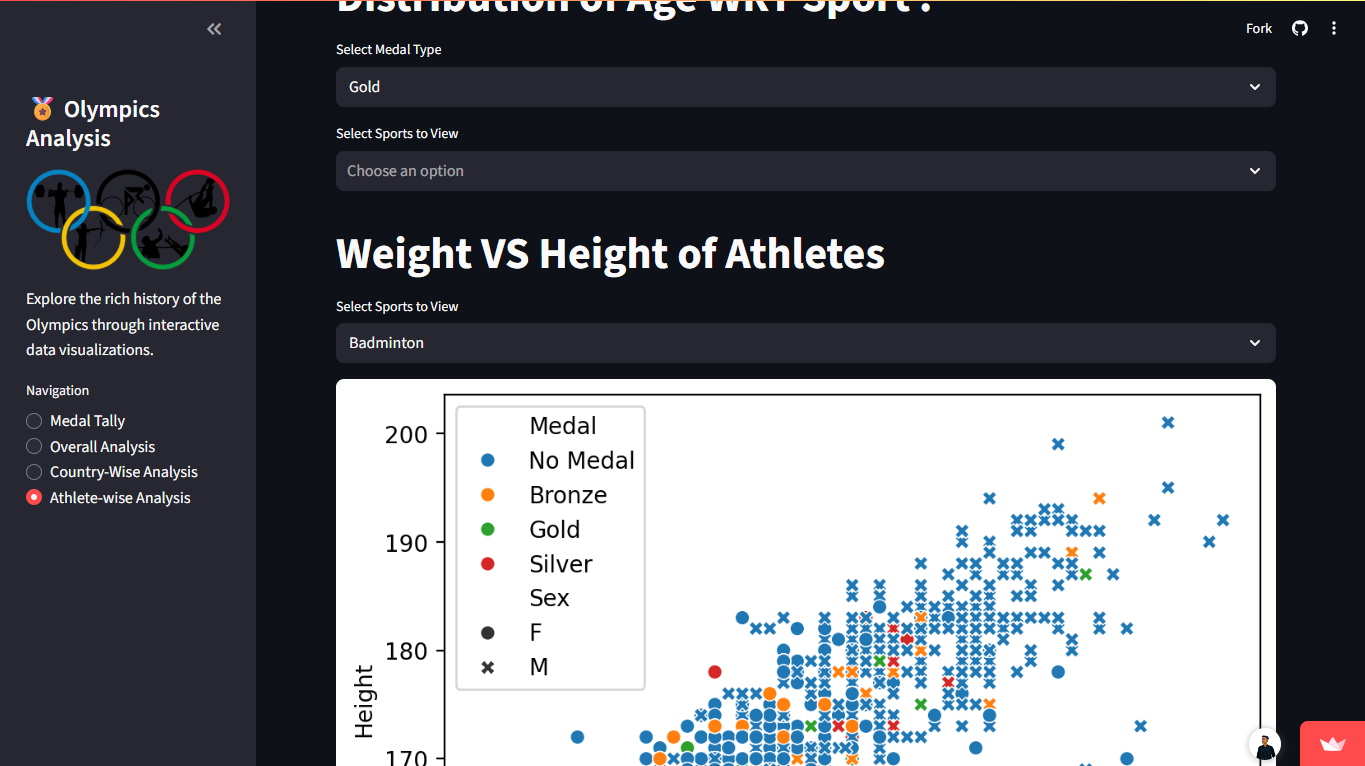1365x766 pixels.
Task: Collapse the sidebar with double-chevron icon
Action: click(214, 29)
